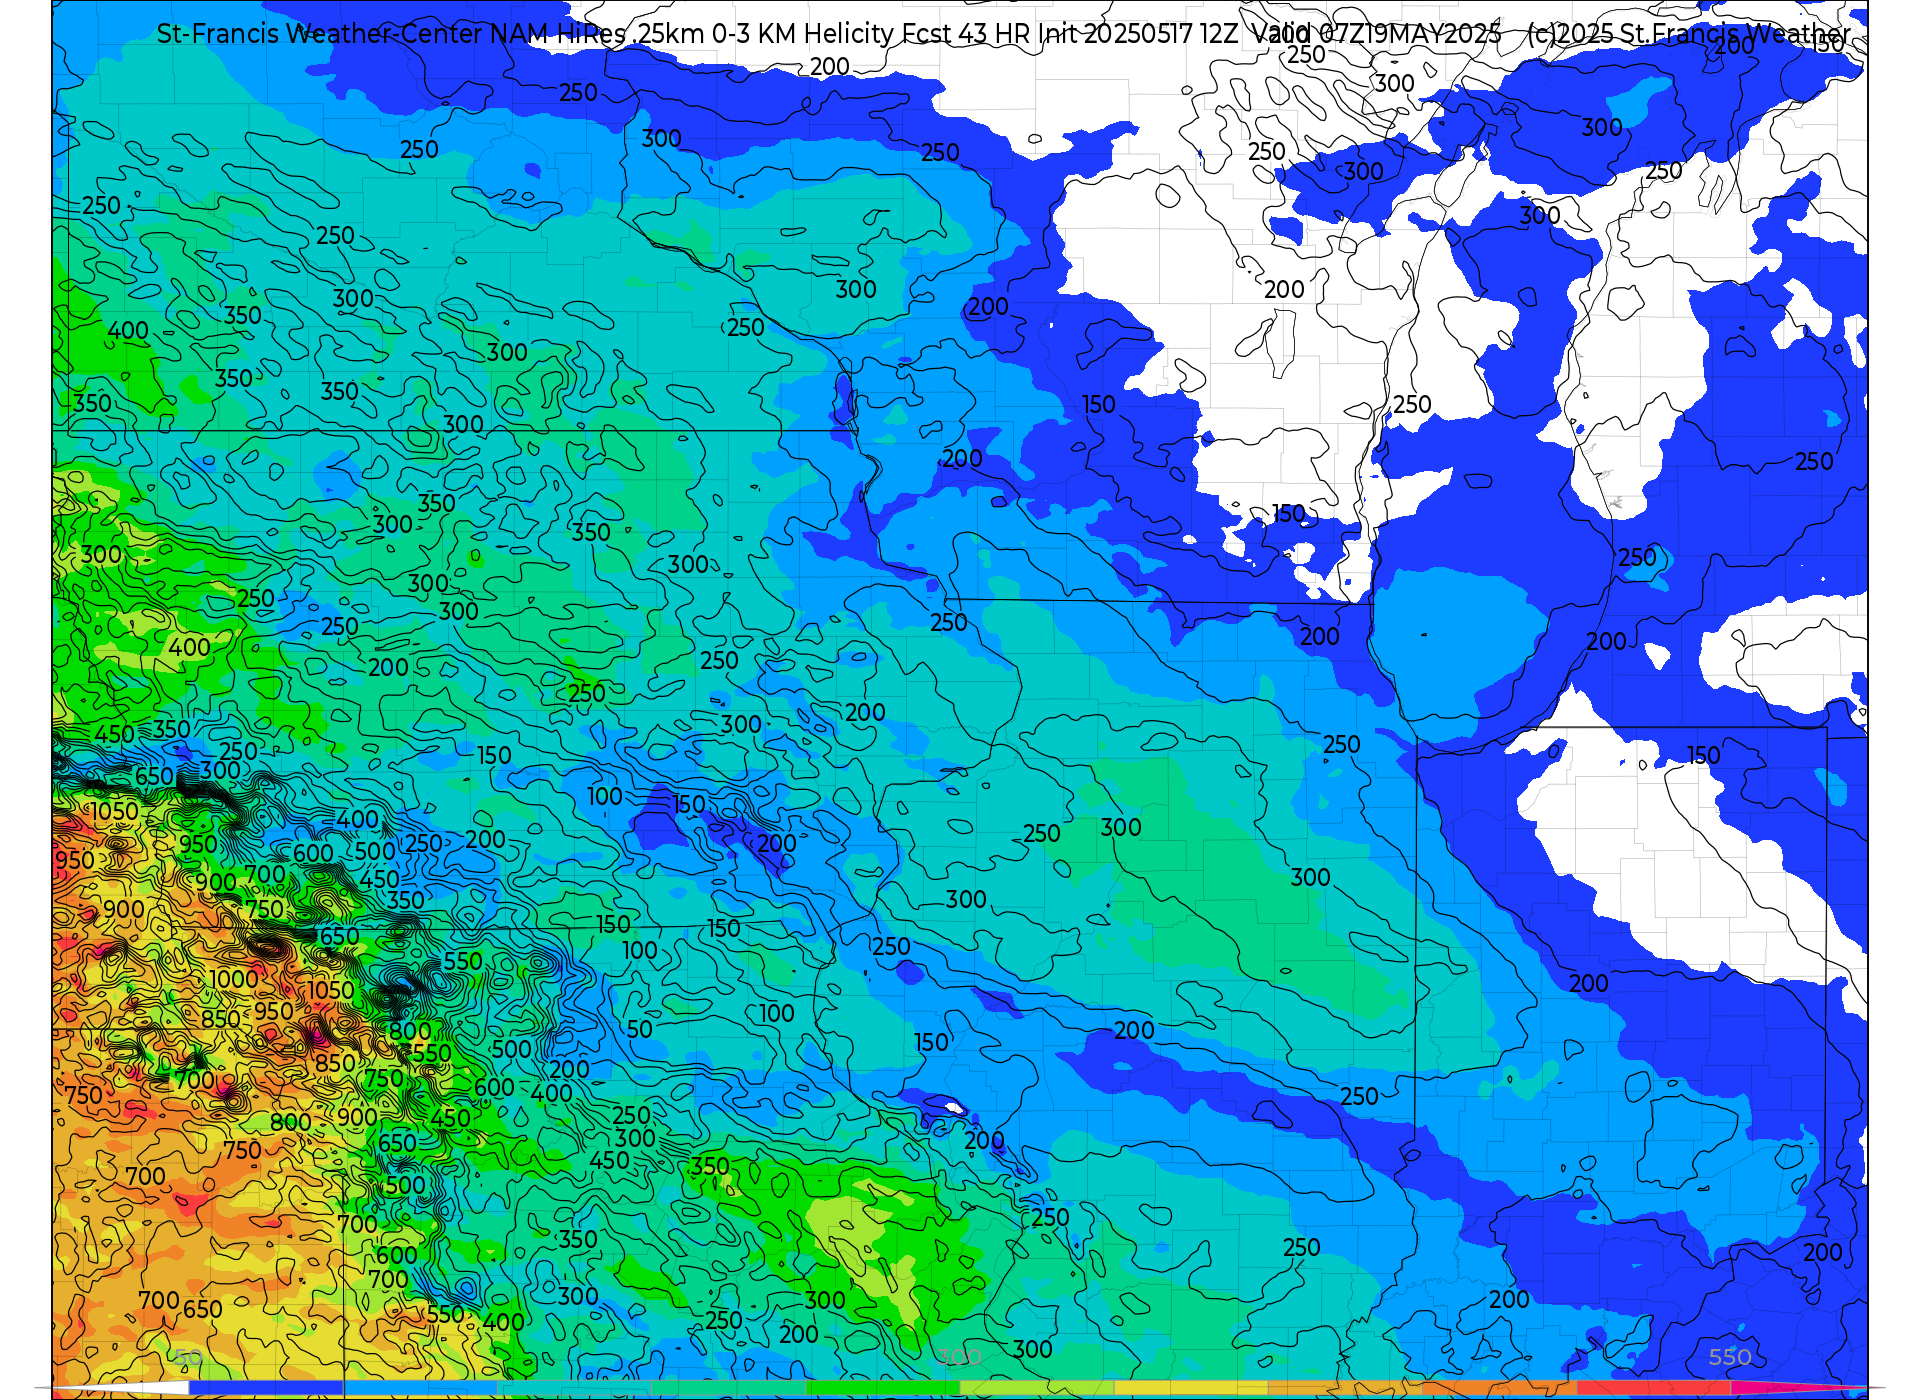This screenshot has height=1400, width=1920.
Task: Click the faded "550" color bar label
Action: (x=1729, y=1357)
